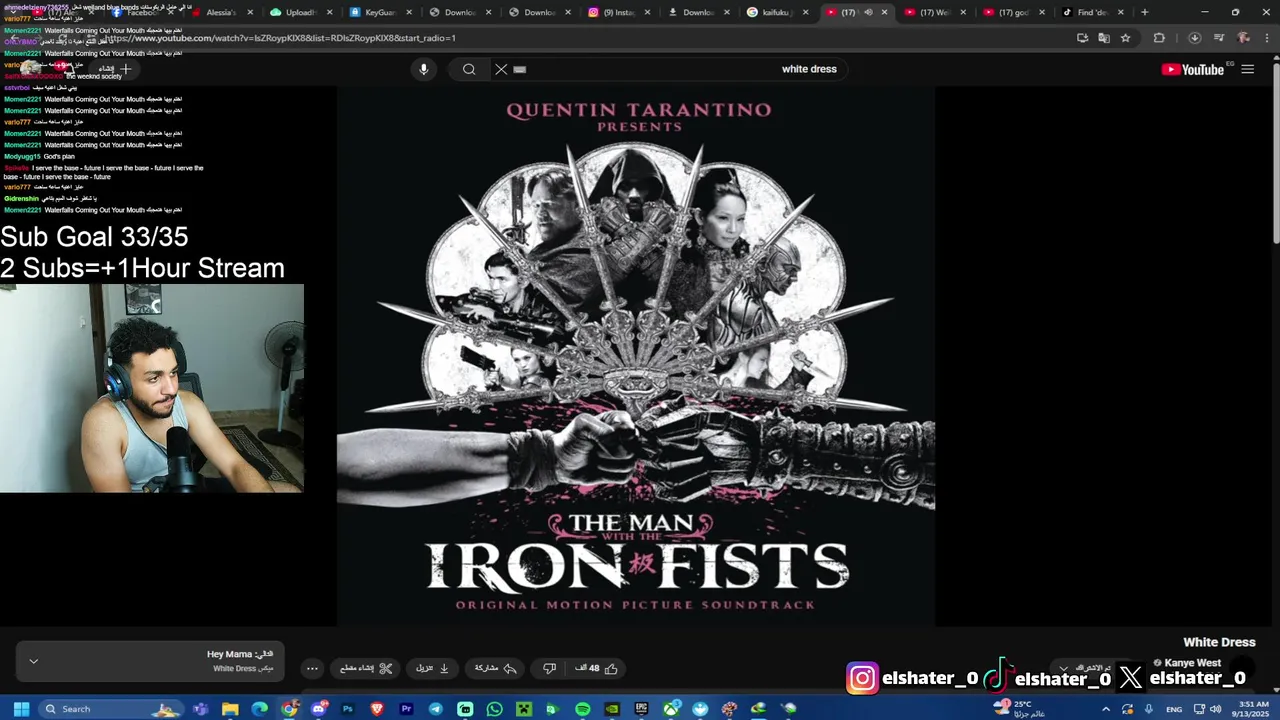Clear the search with the X icon
The height and width of the screenshot is (720, 1280).
click(x=501, y=69)
